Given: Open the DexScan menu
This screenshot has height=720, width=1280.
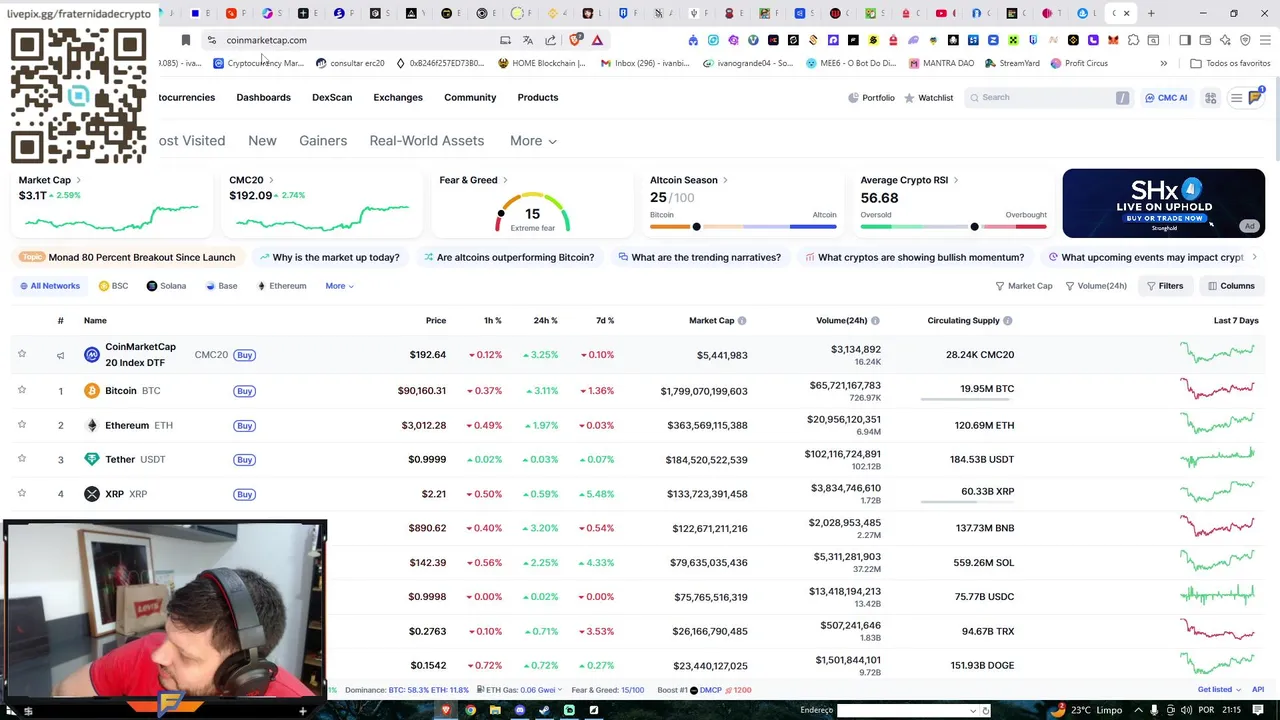Looking at the screenshot, I should pos(332,98).
